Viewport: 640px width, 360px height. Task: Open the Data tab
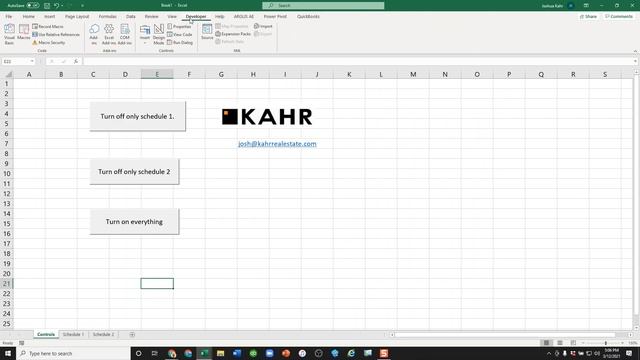131,16
